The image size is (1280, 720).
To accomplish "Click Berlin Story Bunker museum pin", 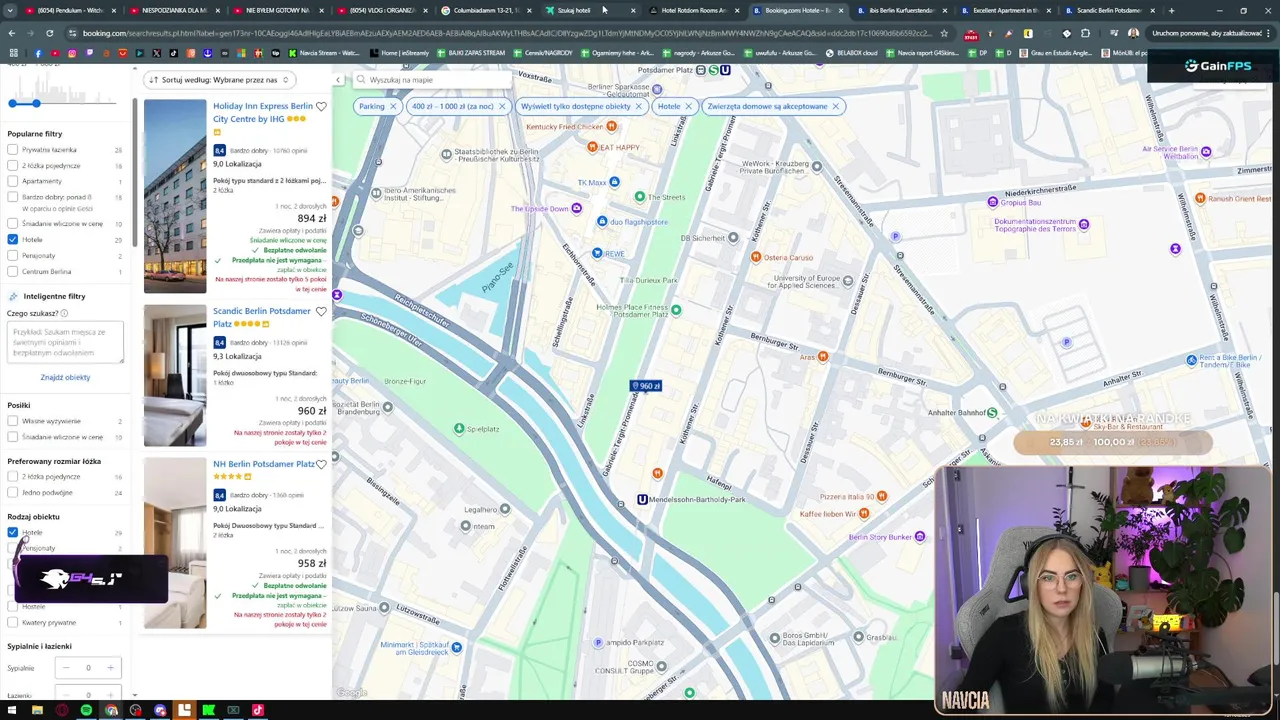I will pos(920,537).
